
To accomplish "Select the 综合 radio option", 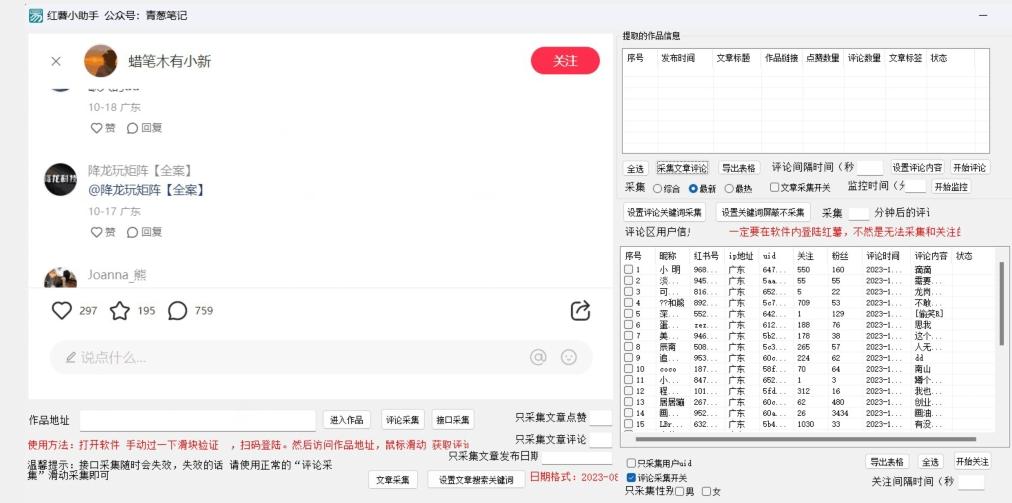I will tap(658, 188).
